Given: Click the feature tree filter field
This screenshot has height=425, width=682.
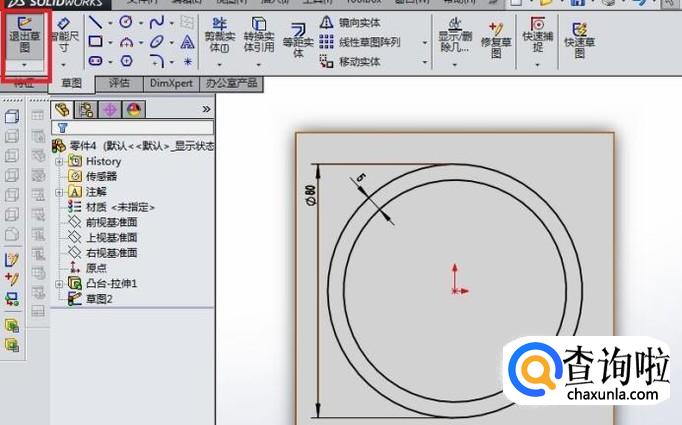Looking at the screenshot, I should click(134, 128).
